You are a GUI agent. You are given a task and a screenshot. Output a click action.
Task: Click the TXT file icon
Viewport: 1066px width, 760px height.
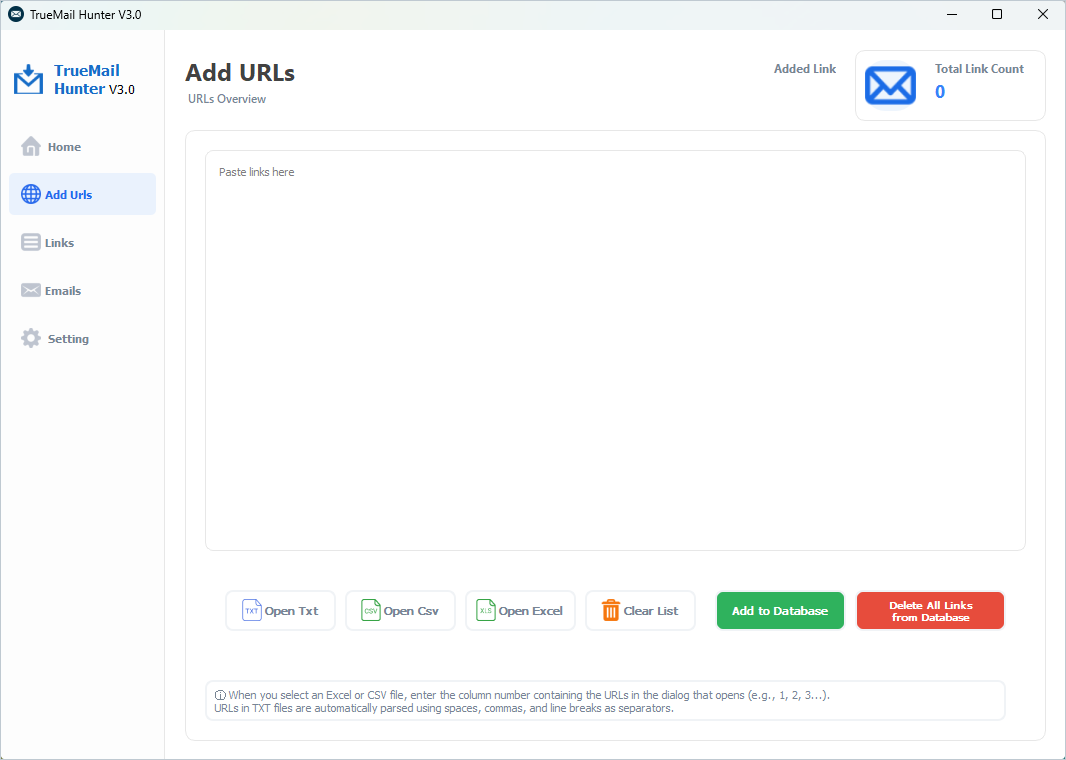point(252,610)
